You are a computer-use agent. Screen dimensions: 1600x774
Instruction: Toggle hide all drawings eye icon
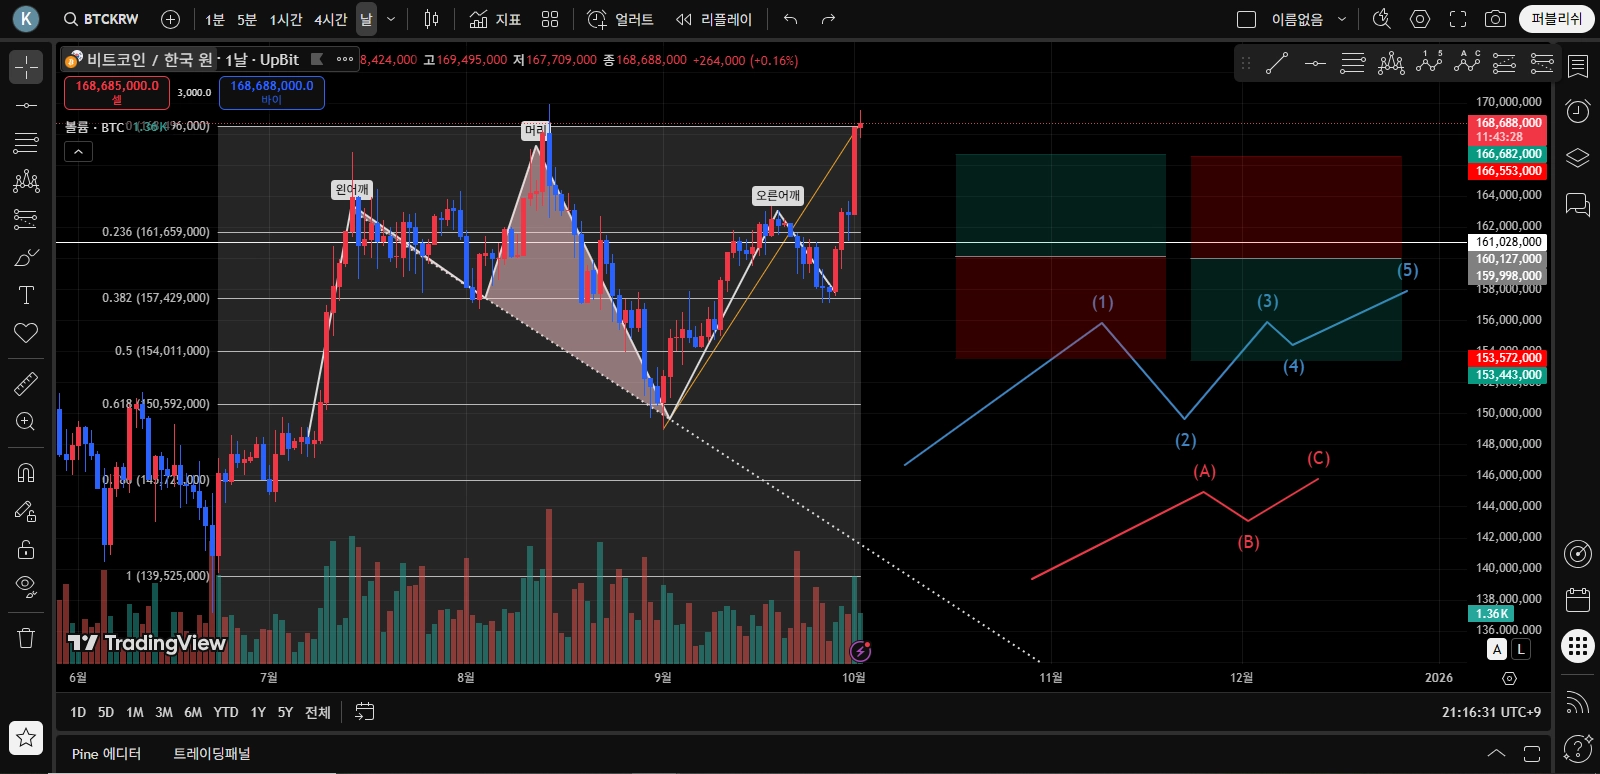click(x=26, y=587)
